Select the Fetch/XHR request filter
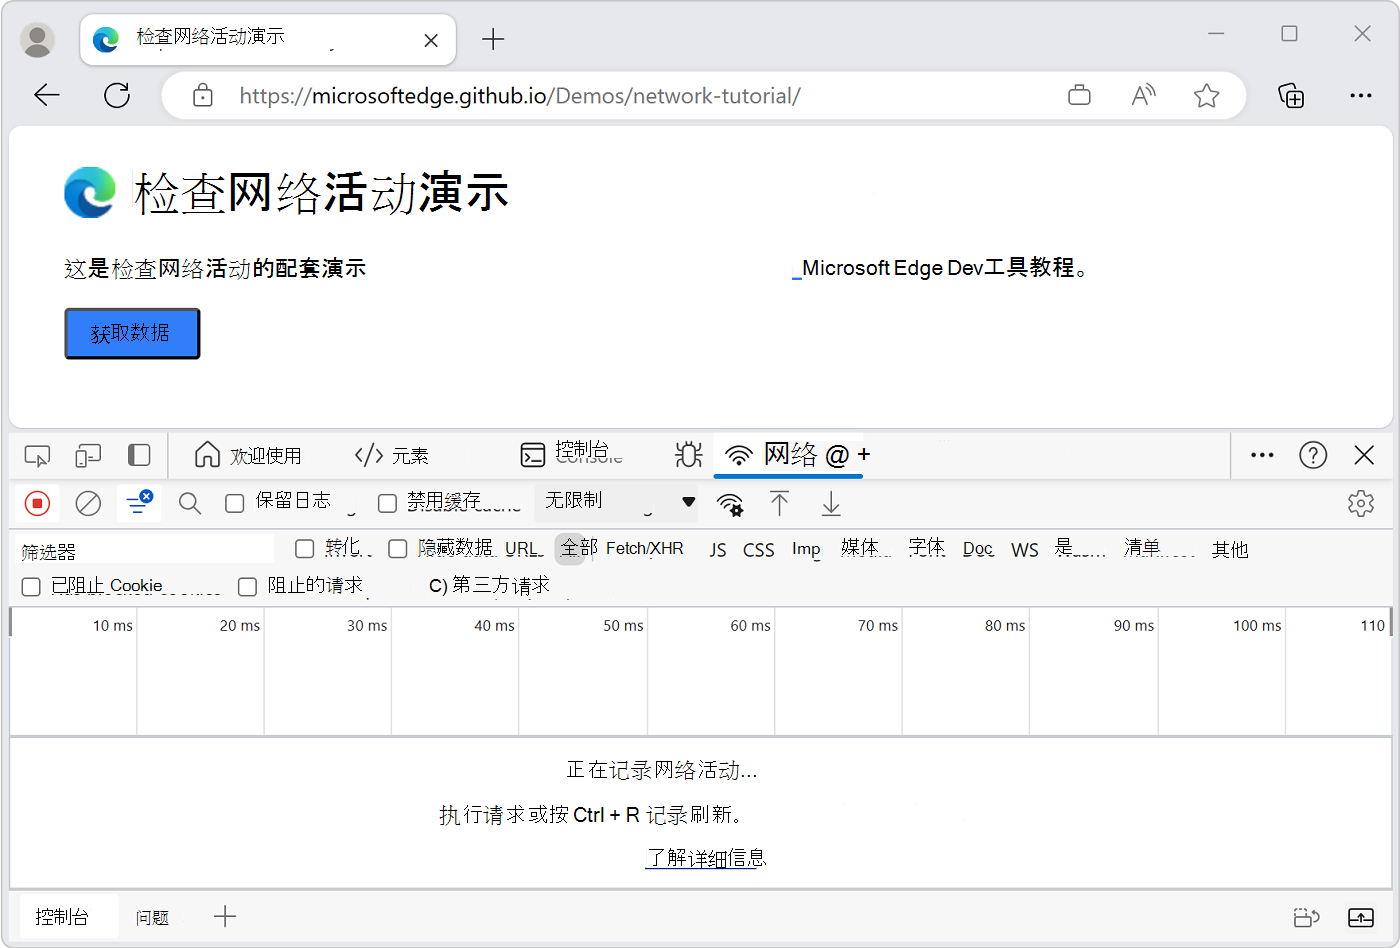 click(x=645, y=548)
